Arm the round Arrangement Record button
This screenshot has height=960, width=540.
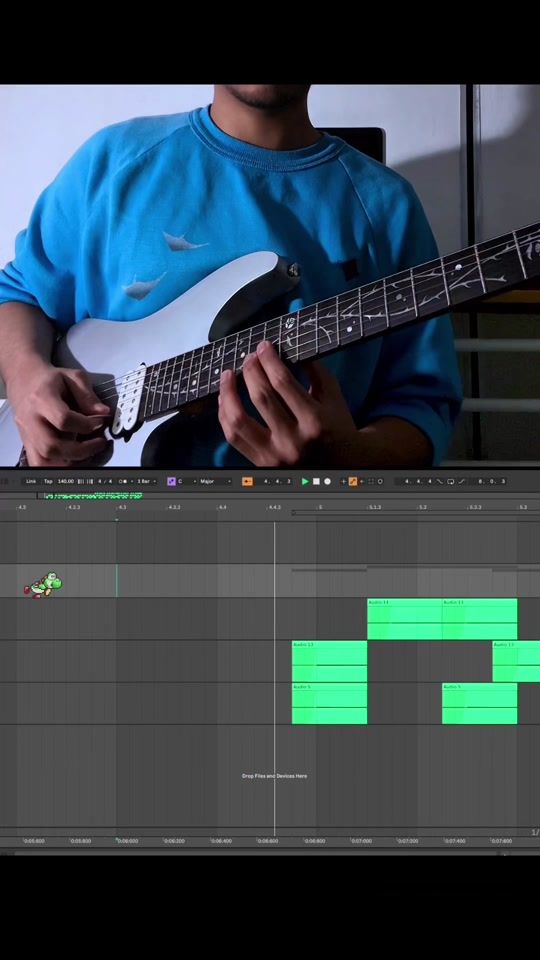tap(328, 481)
